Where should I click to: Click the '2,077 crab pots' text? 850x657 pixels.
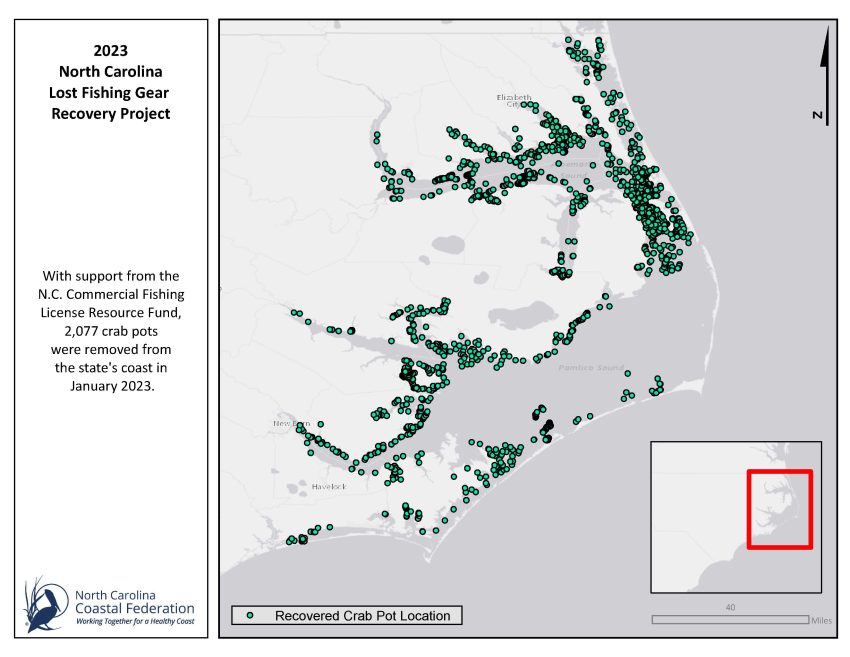pyautogui.click(x=110, y=331)
